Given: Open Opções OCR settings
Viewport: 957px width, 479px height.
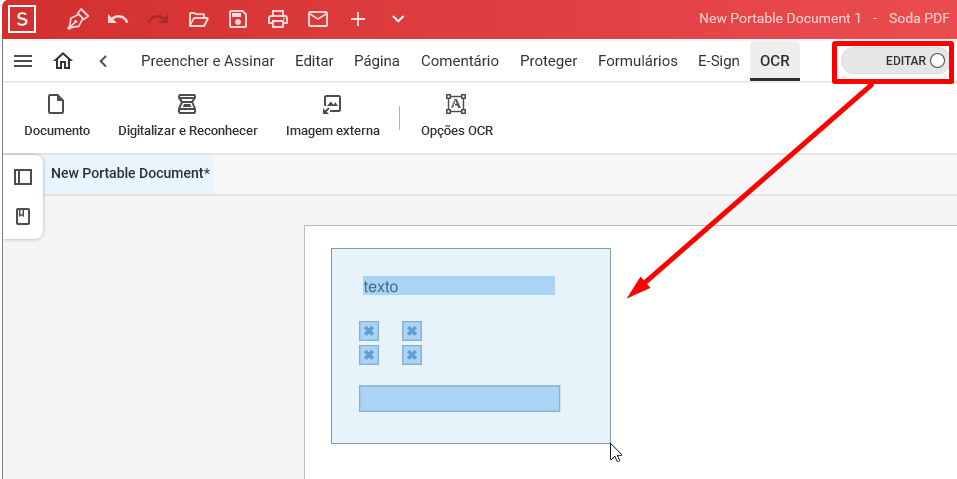Looking at the screenshot, I should click(x=457, y=115).
